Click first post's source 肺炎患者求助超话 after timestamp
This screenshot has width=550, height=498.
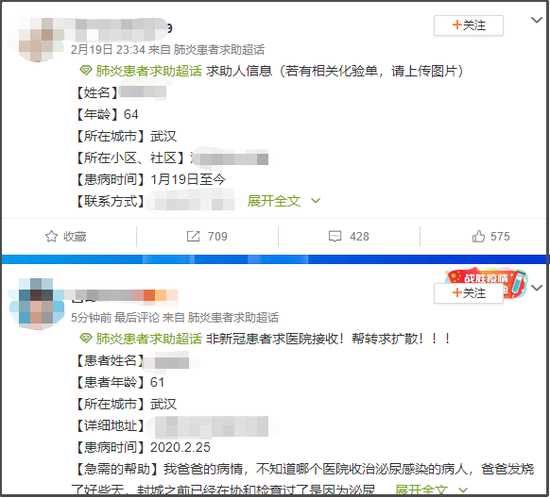[219, 50]
